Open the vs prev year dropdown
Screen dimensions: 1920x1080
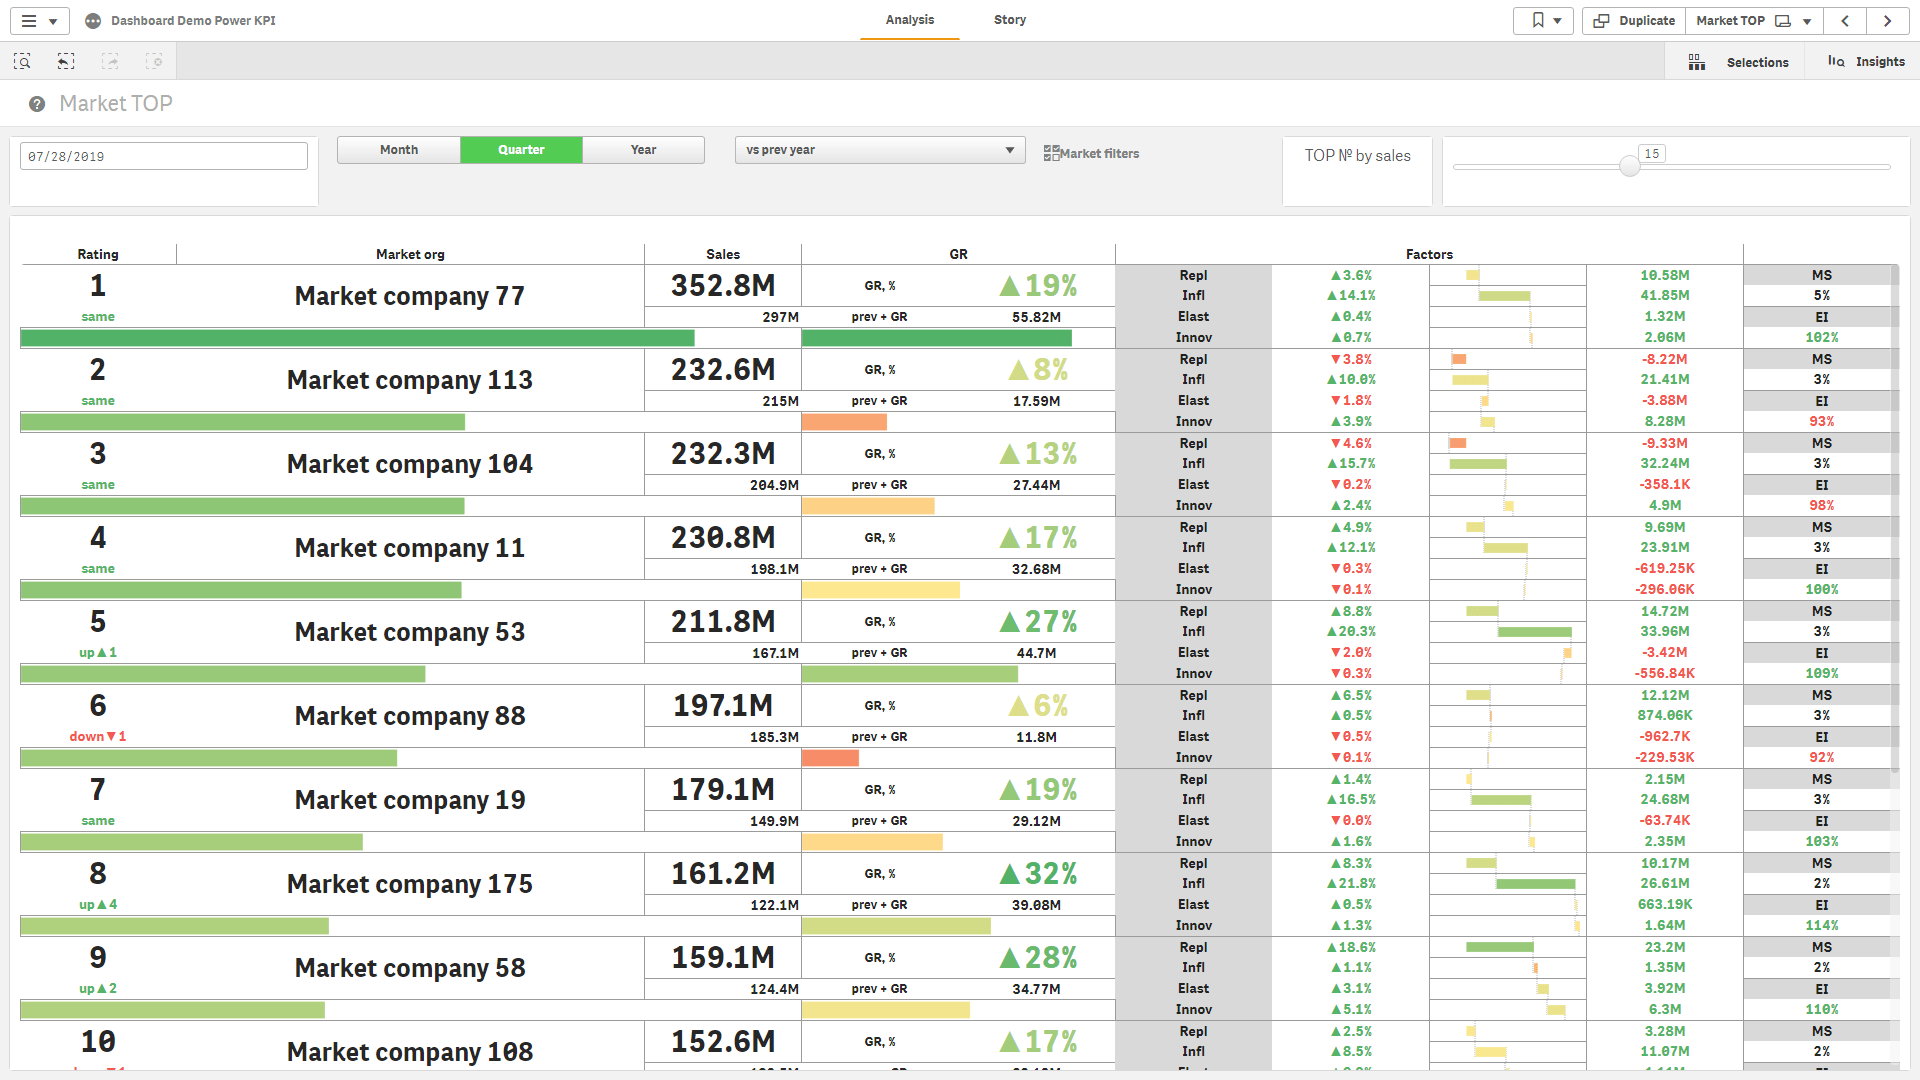(x=880, y=150)
